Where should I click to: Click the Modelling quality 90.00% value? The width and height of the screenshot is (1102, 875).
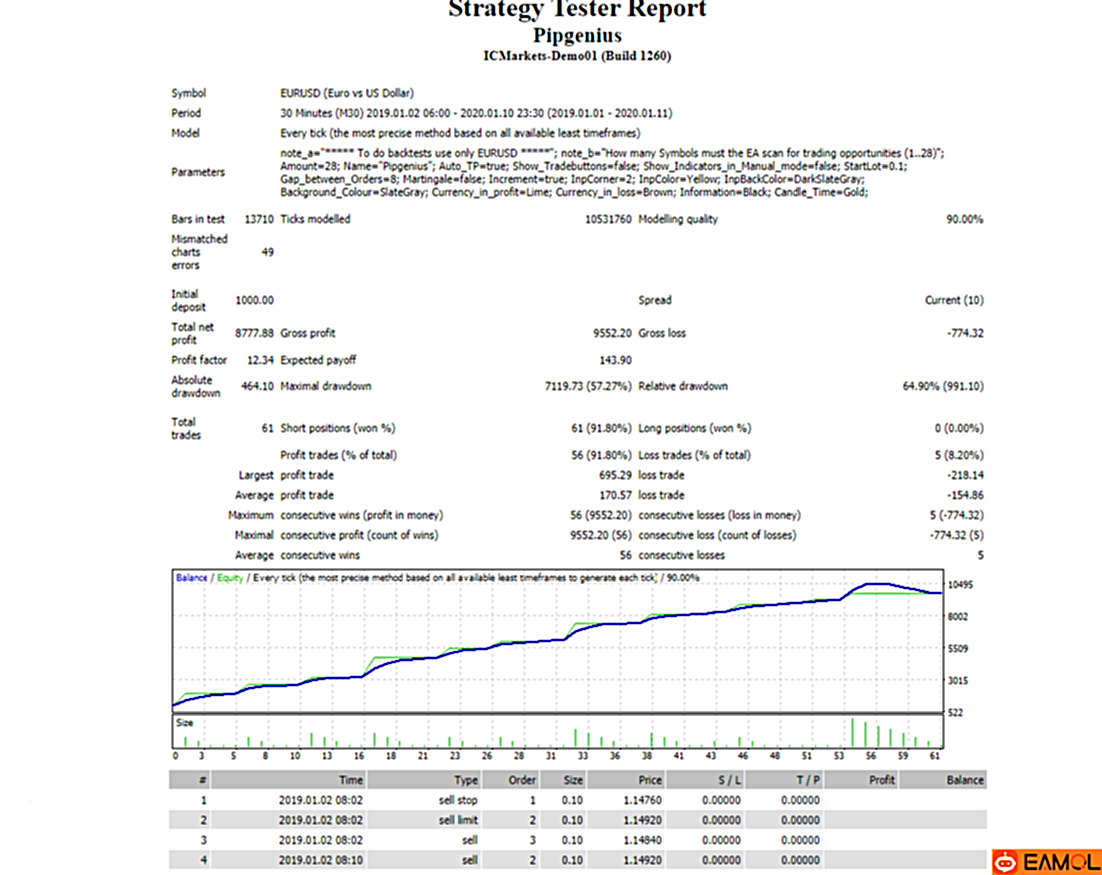pyautogui.click(x=964, y=219)
